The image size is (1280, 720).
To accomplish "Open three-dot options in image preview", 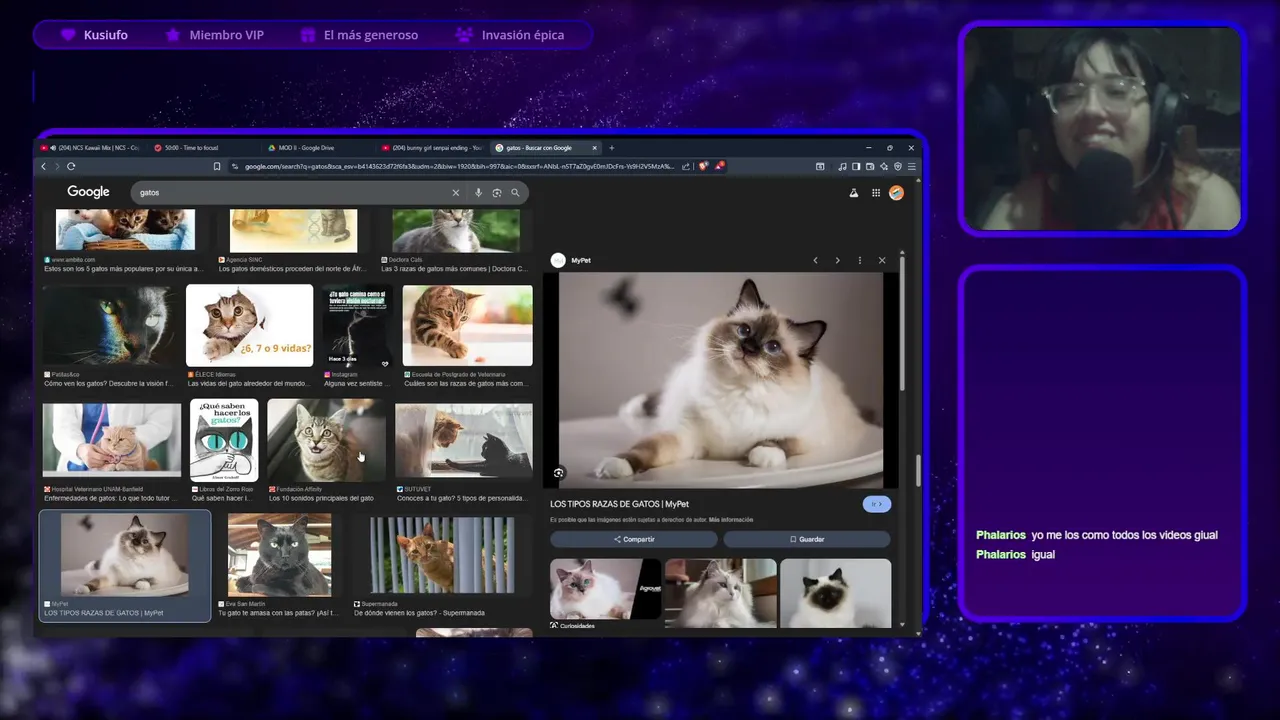I will (860, 260).
